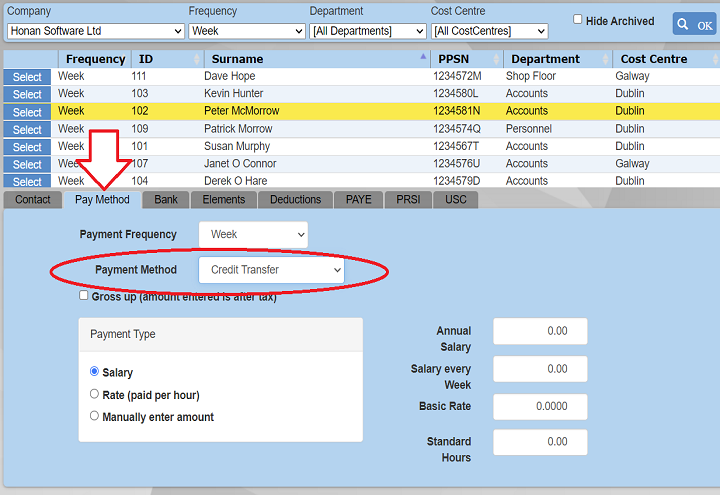Screen dimensions: 720x495
Task: Open the Company dropdown
Action: point(96,31)
